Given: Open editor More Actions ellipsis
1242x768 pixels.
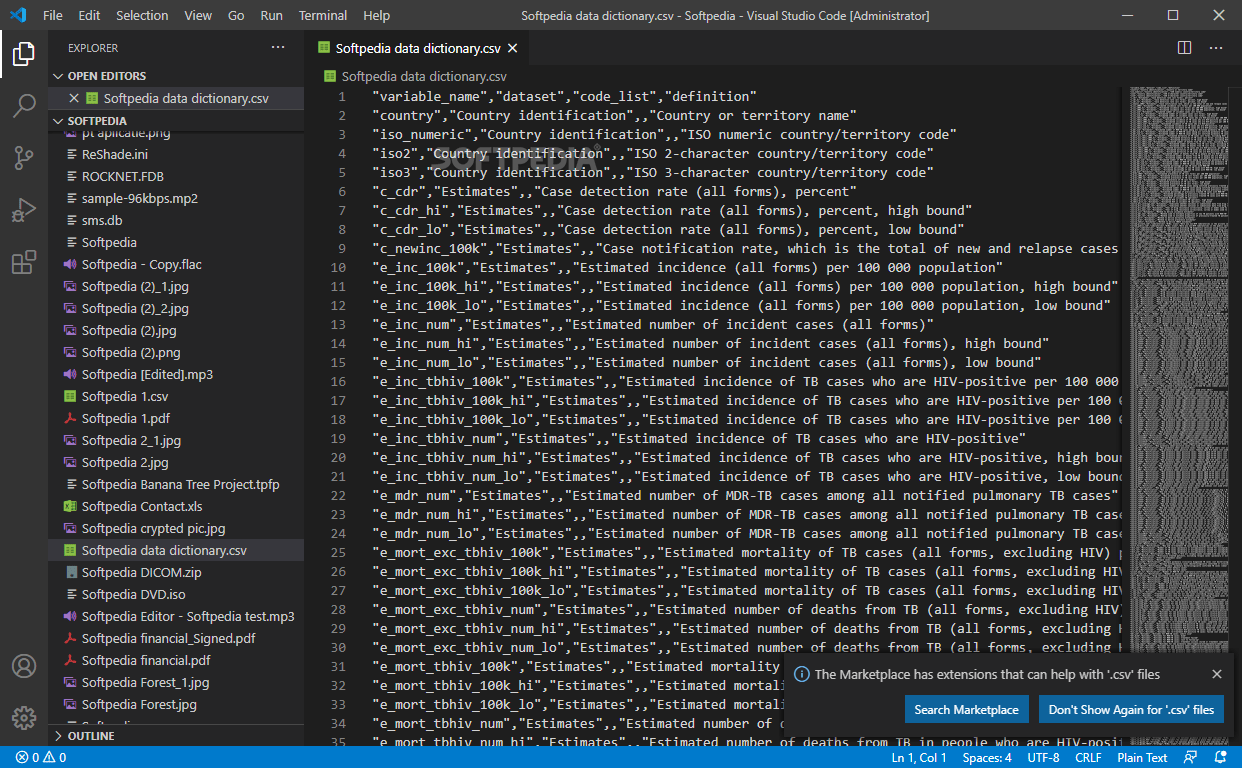Looking at the screenshot, I should 1216,47.
